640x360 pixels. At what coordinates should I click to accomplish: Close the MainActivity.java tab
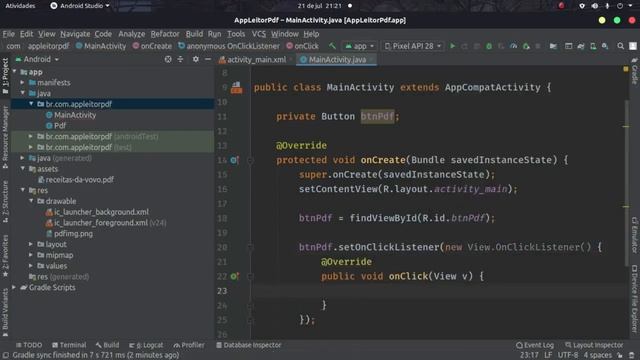[371, 60]
